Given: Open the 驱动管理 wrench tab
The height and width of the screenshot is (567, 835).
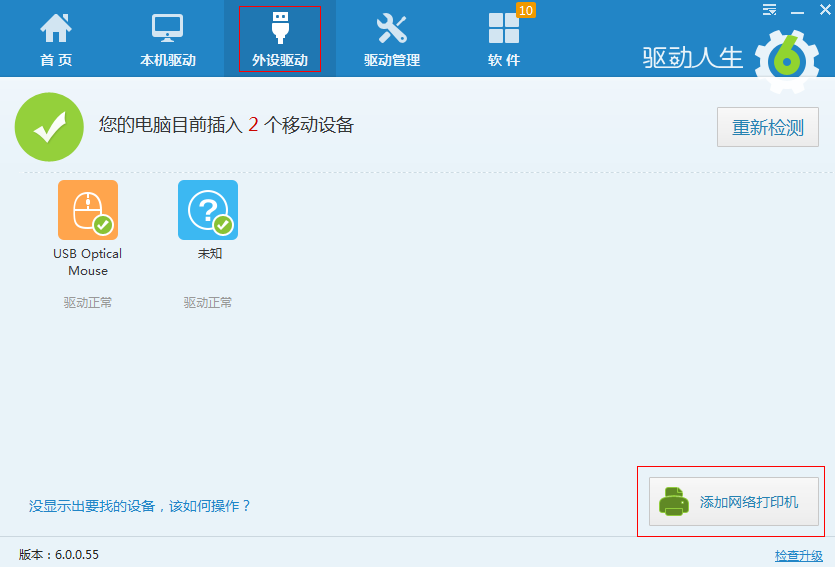Looking at the screenshot, I should pyautogui.click(x=392, y=40).
